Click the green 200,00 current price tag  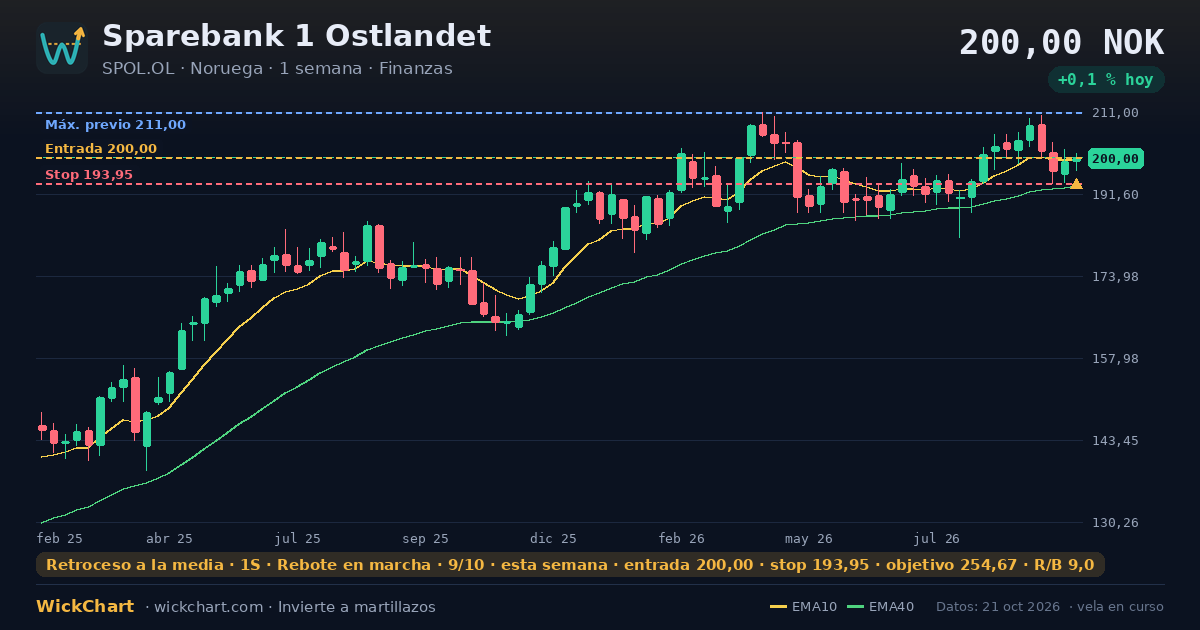[x=1115, y=159]
